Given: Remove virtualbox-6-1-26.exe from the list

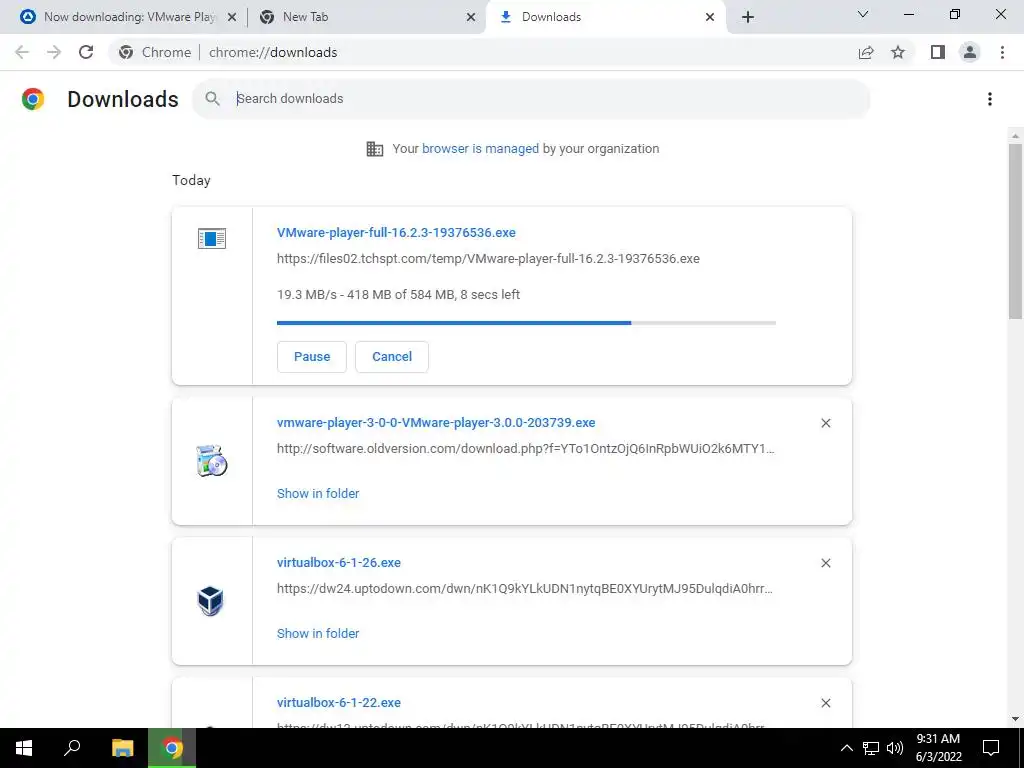Looking at the screenshot, I should tap(825, 563).
